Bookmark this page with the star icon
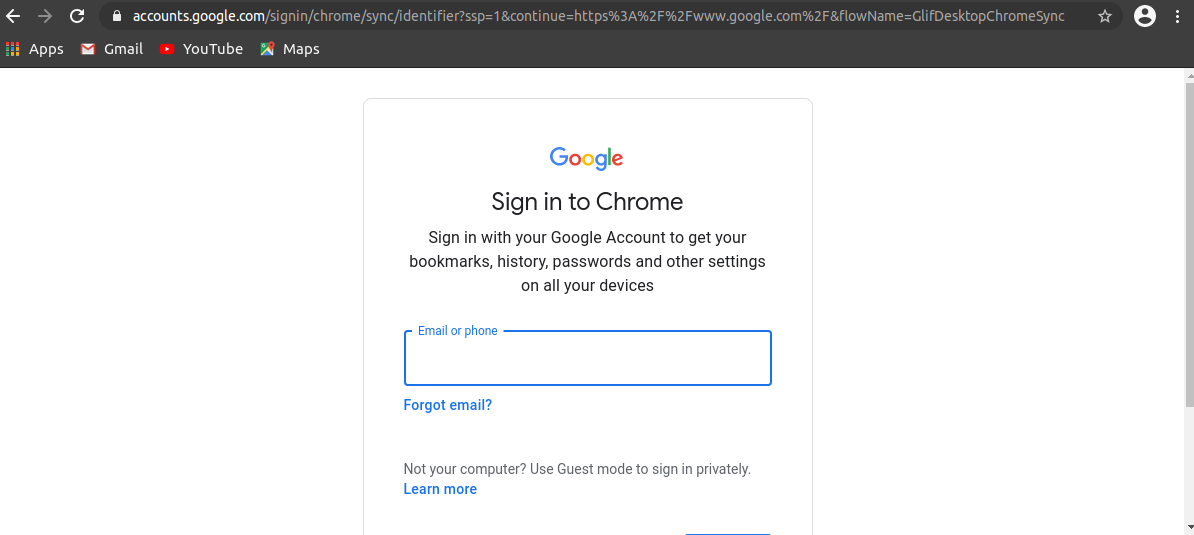The width and height of the screenshot is (1194, 535). (1105, 16)
